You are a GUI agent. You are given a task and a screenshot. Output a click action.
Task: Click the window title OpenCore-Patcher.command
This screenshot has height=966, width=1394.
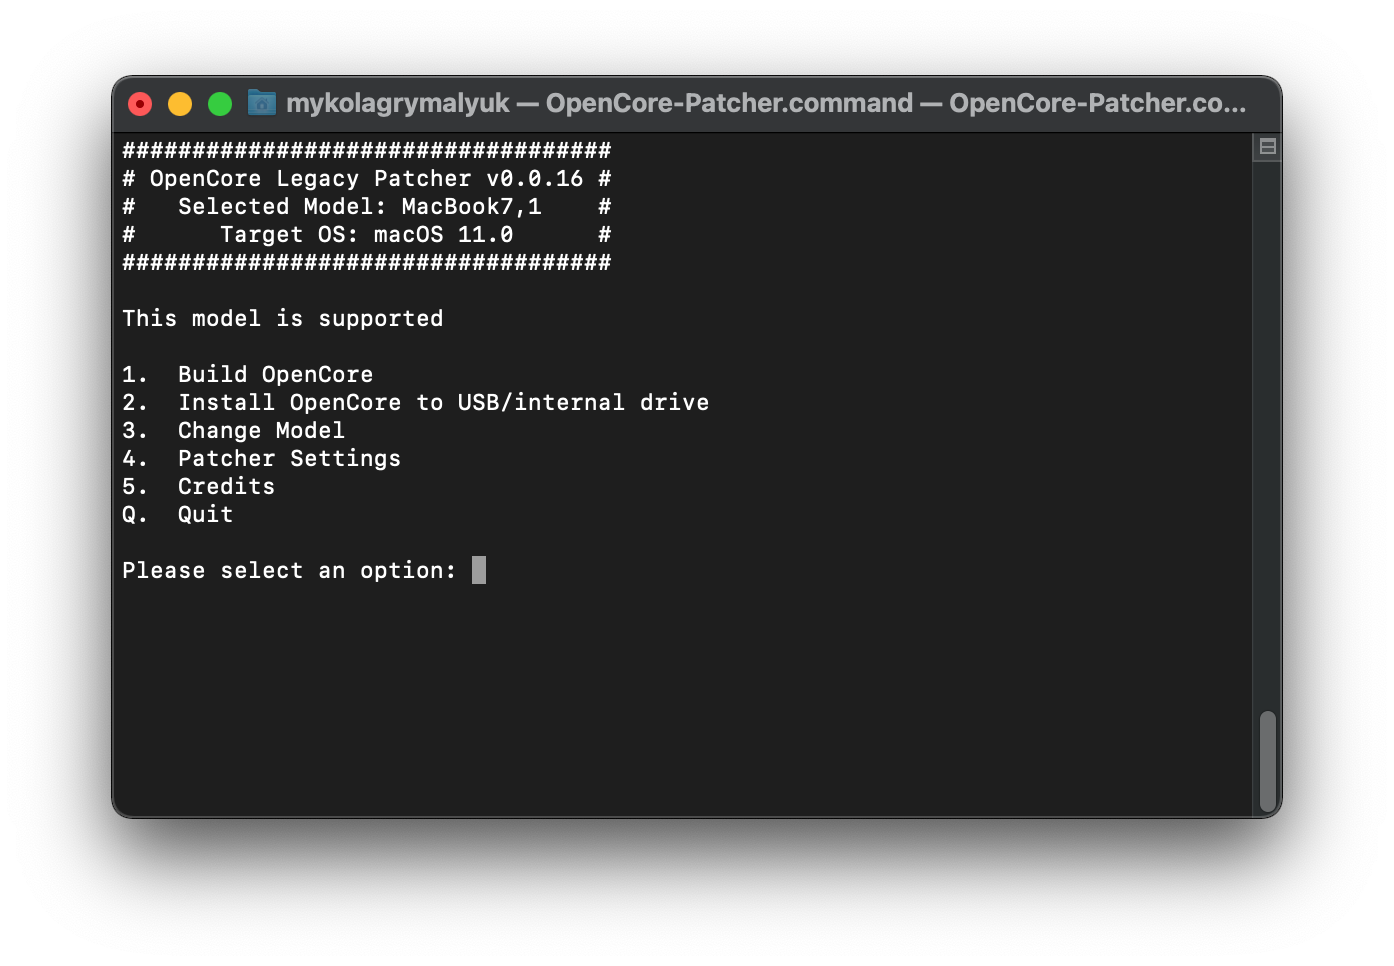pyautogui.click(x=729, y=103)
